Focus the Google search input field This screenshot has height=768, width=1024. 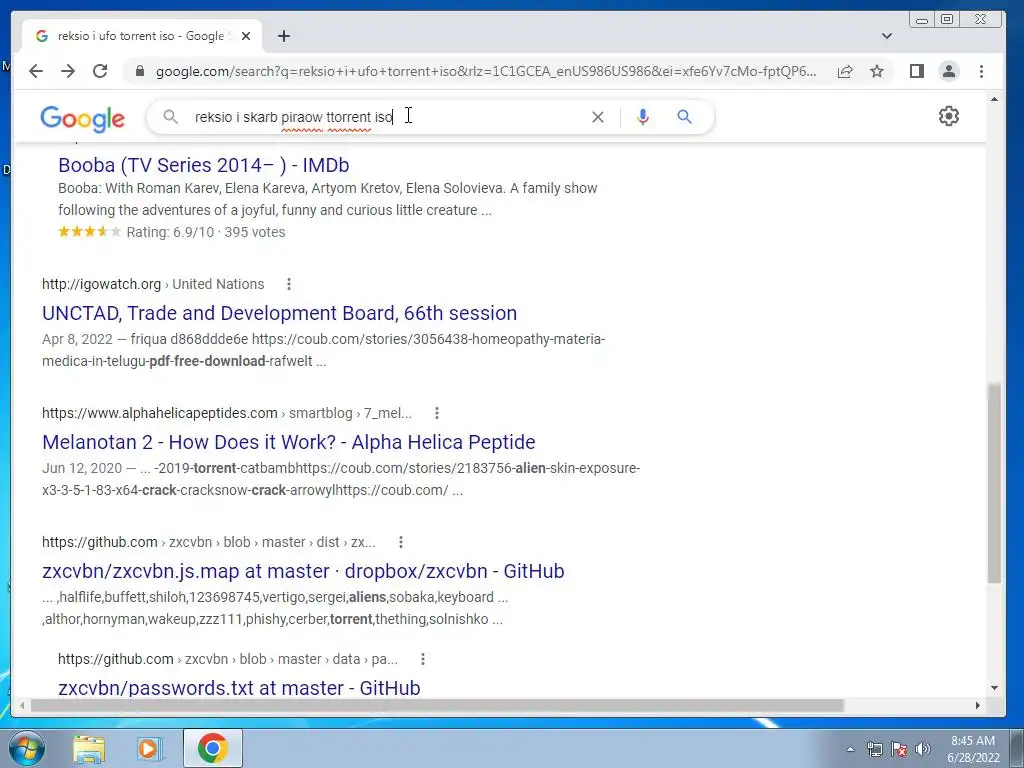[385, 117]
